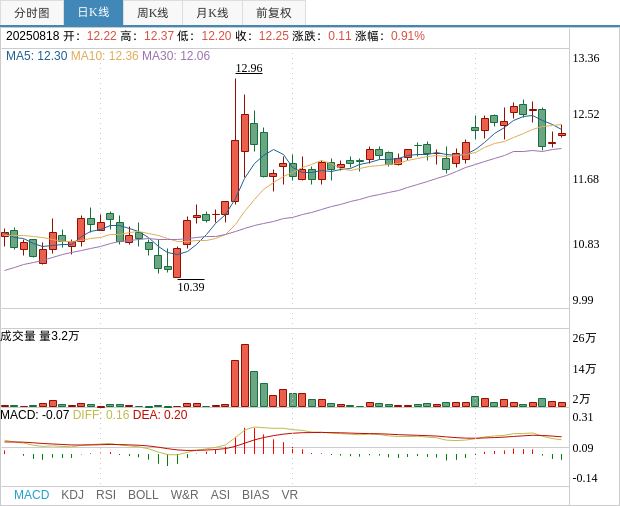Select the 日K线 tab
The width and height of the screenshot is (620, 506).
[93, 13]
